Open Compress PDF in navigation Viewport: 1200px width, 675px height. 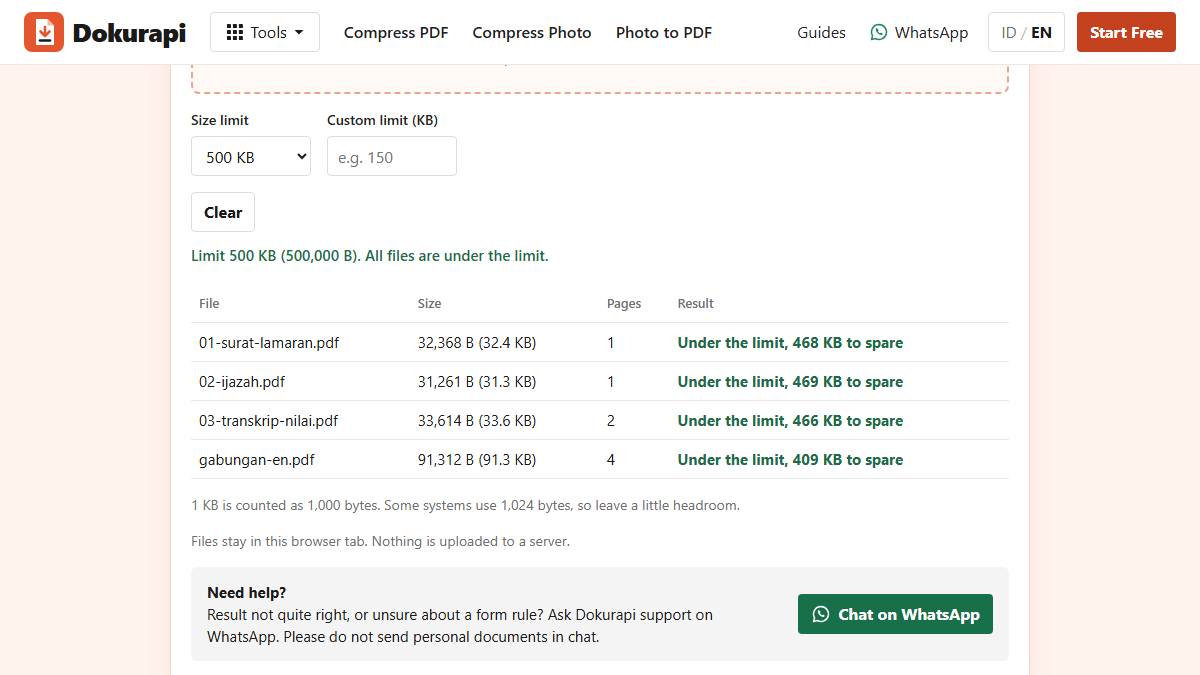click(x=396, y=32)
